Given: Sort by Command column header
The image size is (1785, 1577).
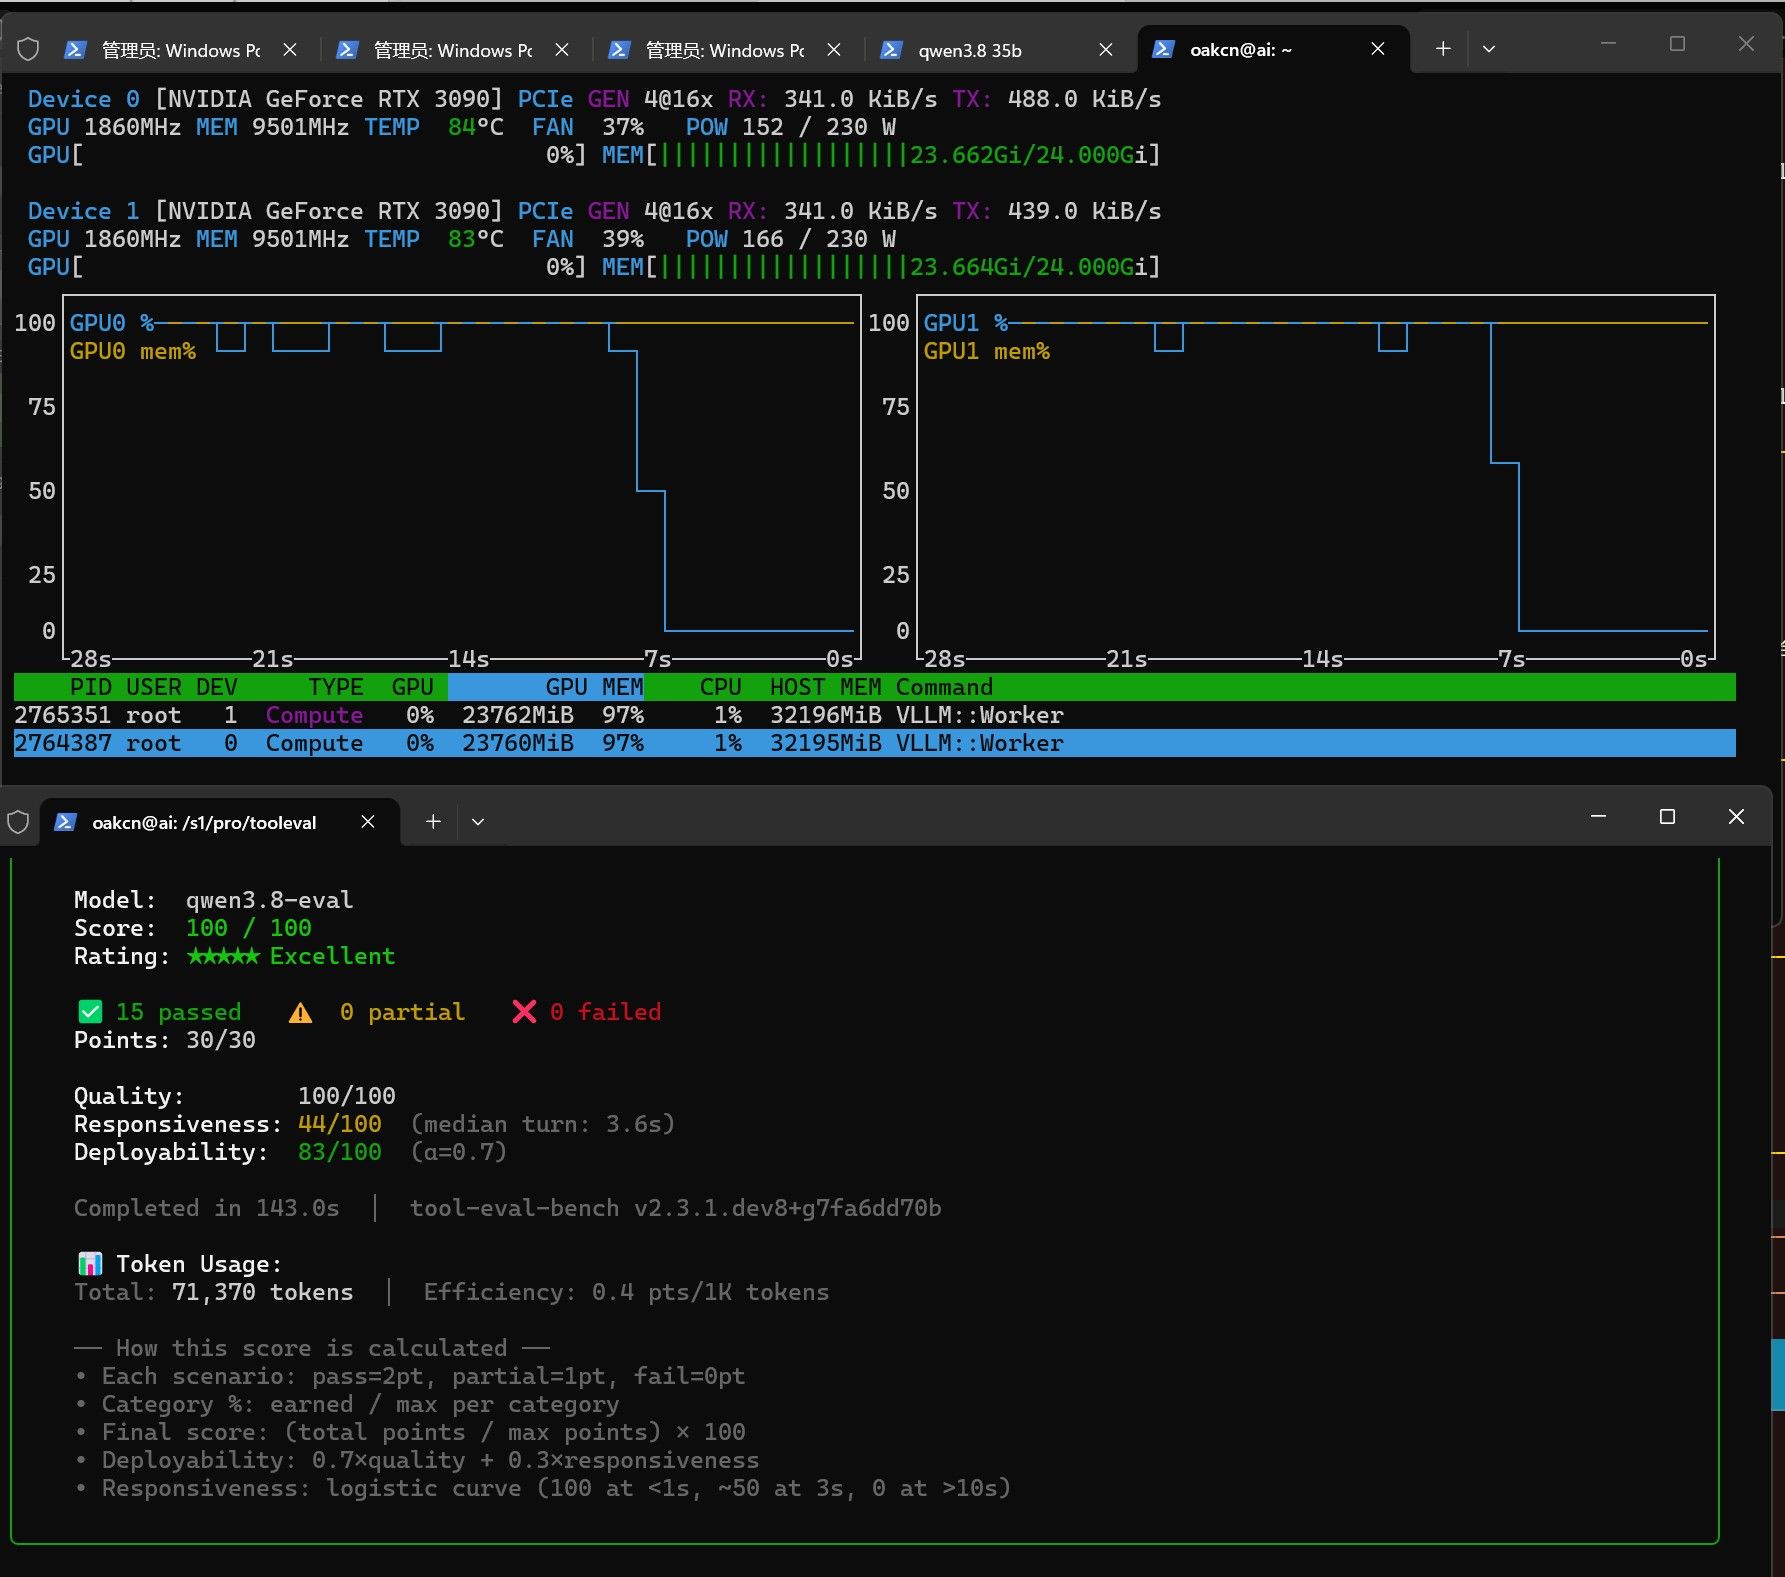Looking at the screenshot, I should coord(944,687).
